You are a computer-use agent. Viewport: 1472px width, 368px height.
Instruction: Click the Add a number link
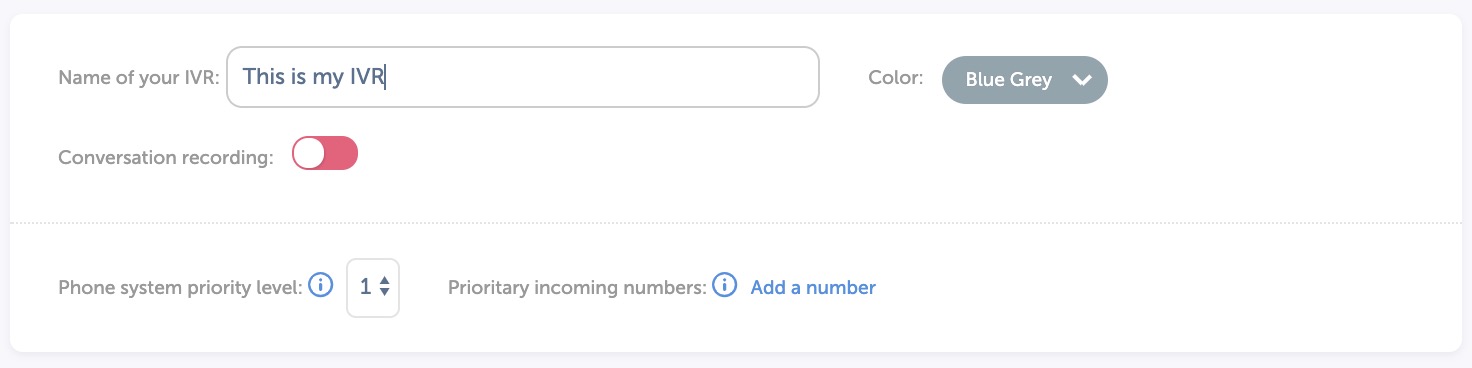click(813, 288)
